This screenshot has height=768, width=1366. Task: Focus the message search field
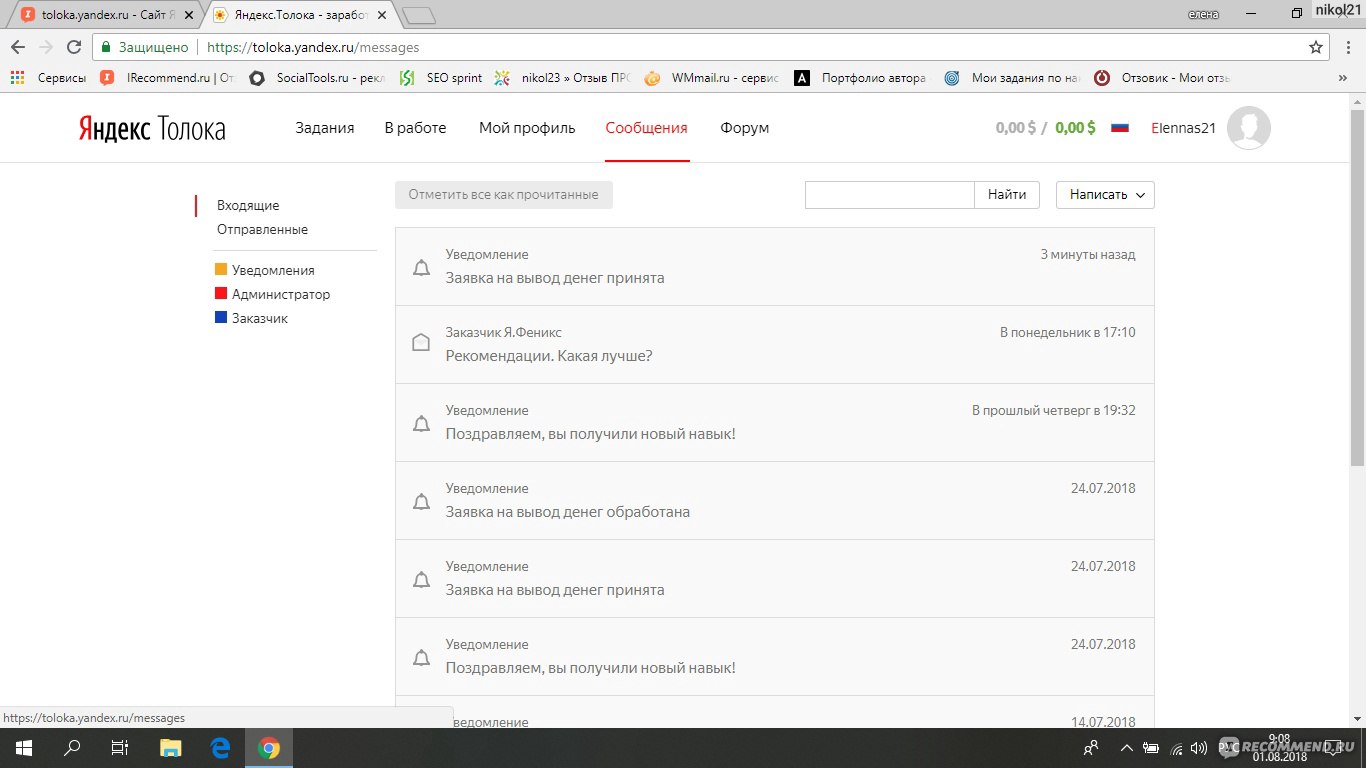(890, 195)
